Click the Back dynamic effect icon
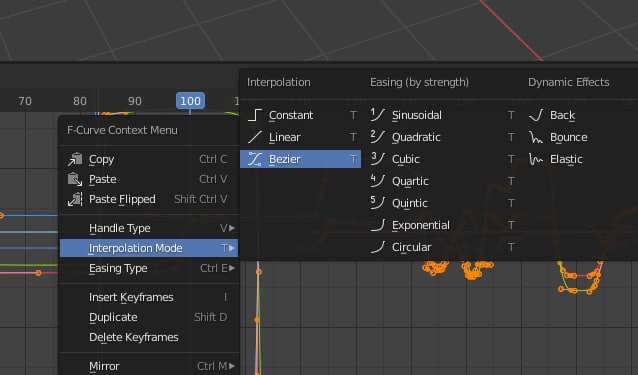Image resolution: width=638 pixels, height=375 pixels. 536,115
